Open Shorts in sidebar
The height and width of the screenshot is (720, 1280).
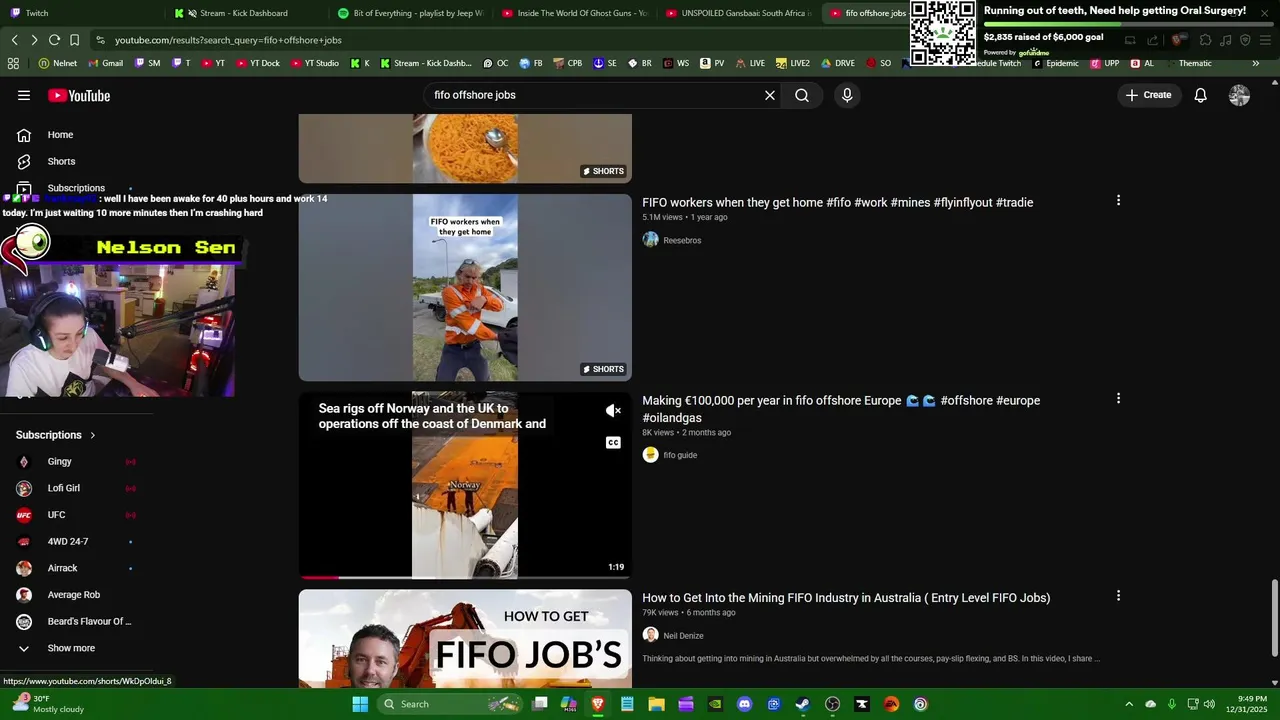coord(61,161)
